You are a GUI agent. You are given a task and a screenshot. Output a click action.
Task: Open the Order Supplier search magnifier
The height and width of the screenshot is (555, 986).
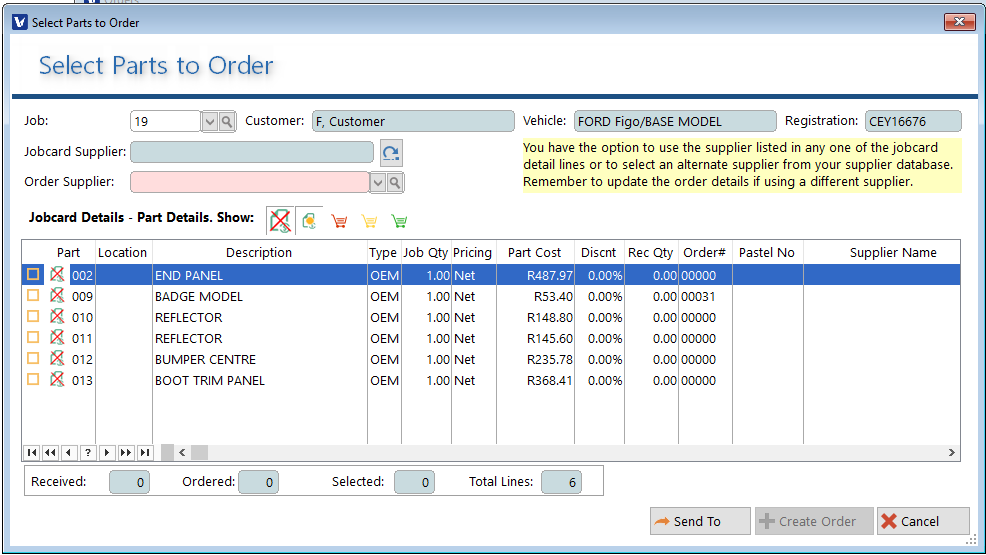395,182
